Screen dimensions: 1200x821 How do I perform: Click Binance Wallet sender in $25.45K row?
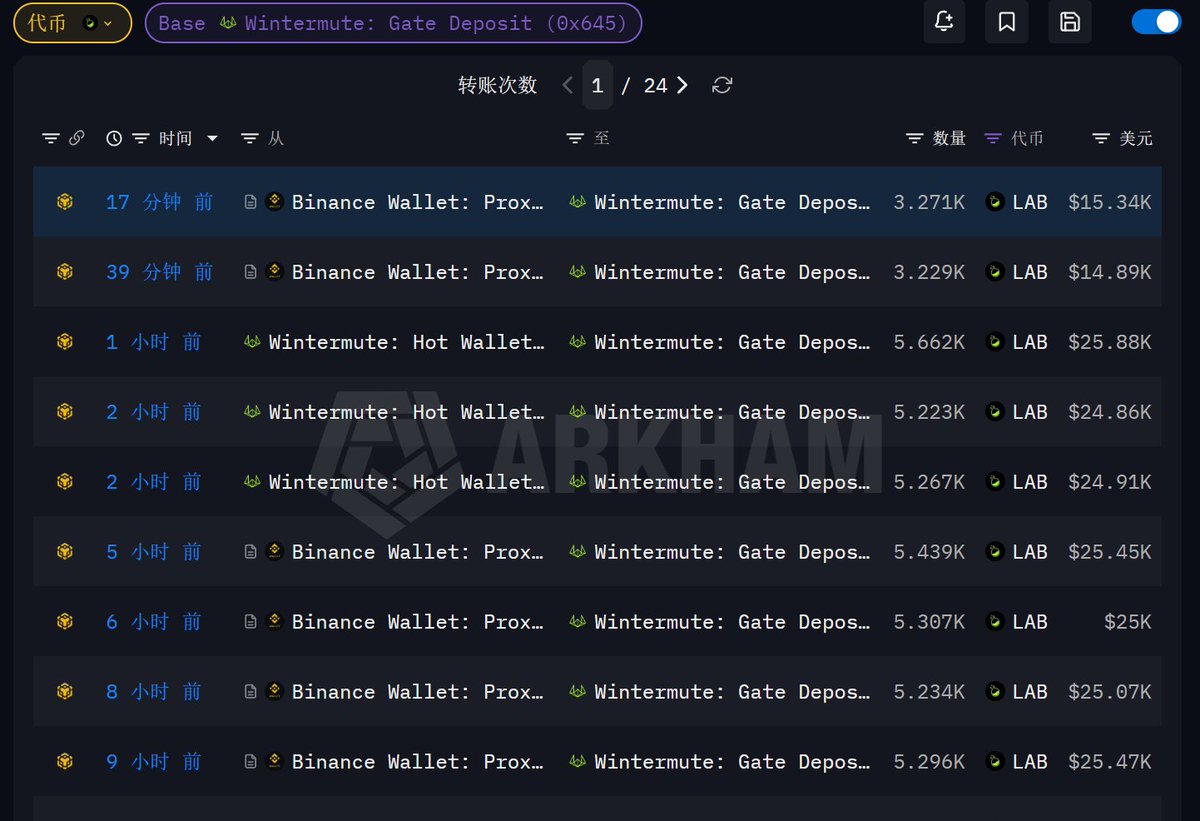[x=418, y=552]
